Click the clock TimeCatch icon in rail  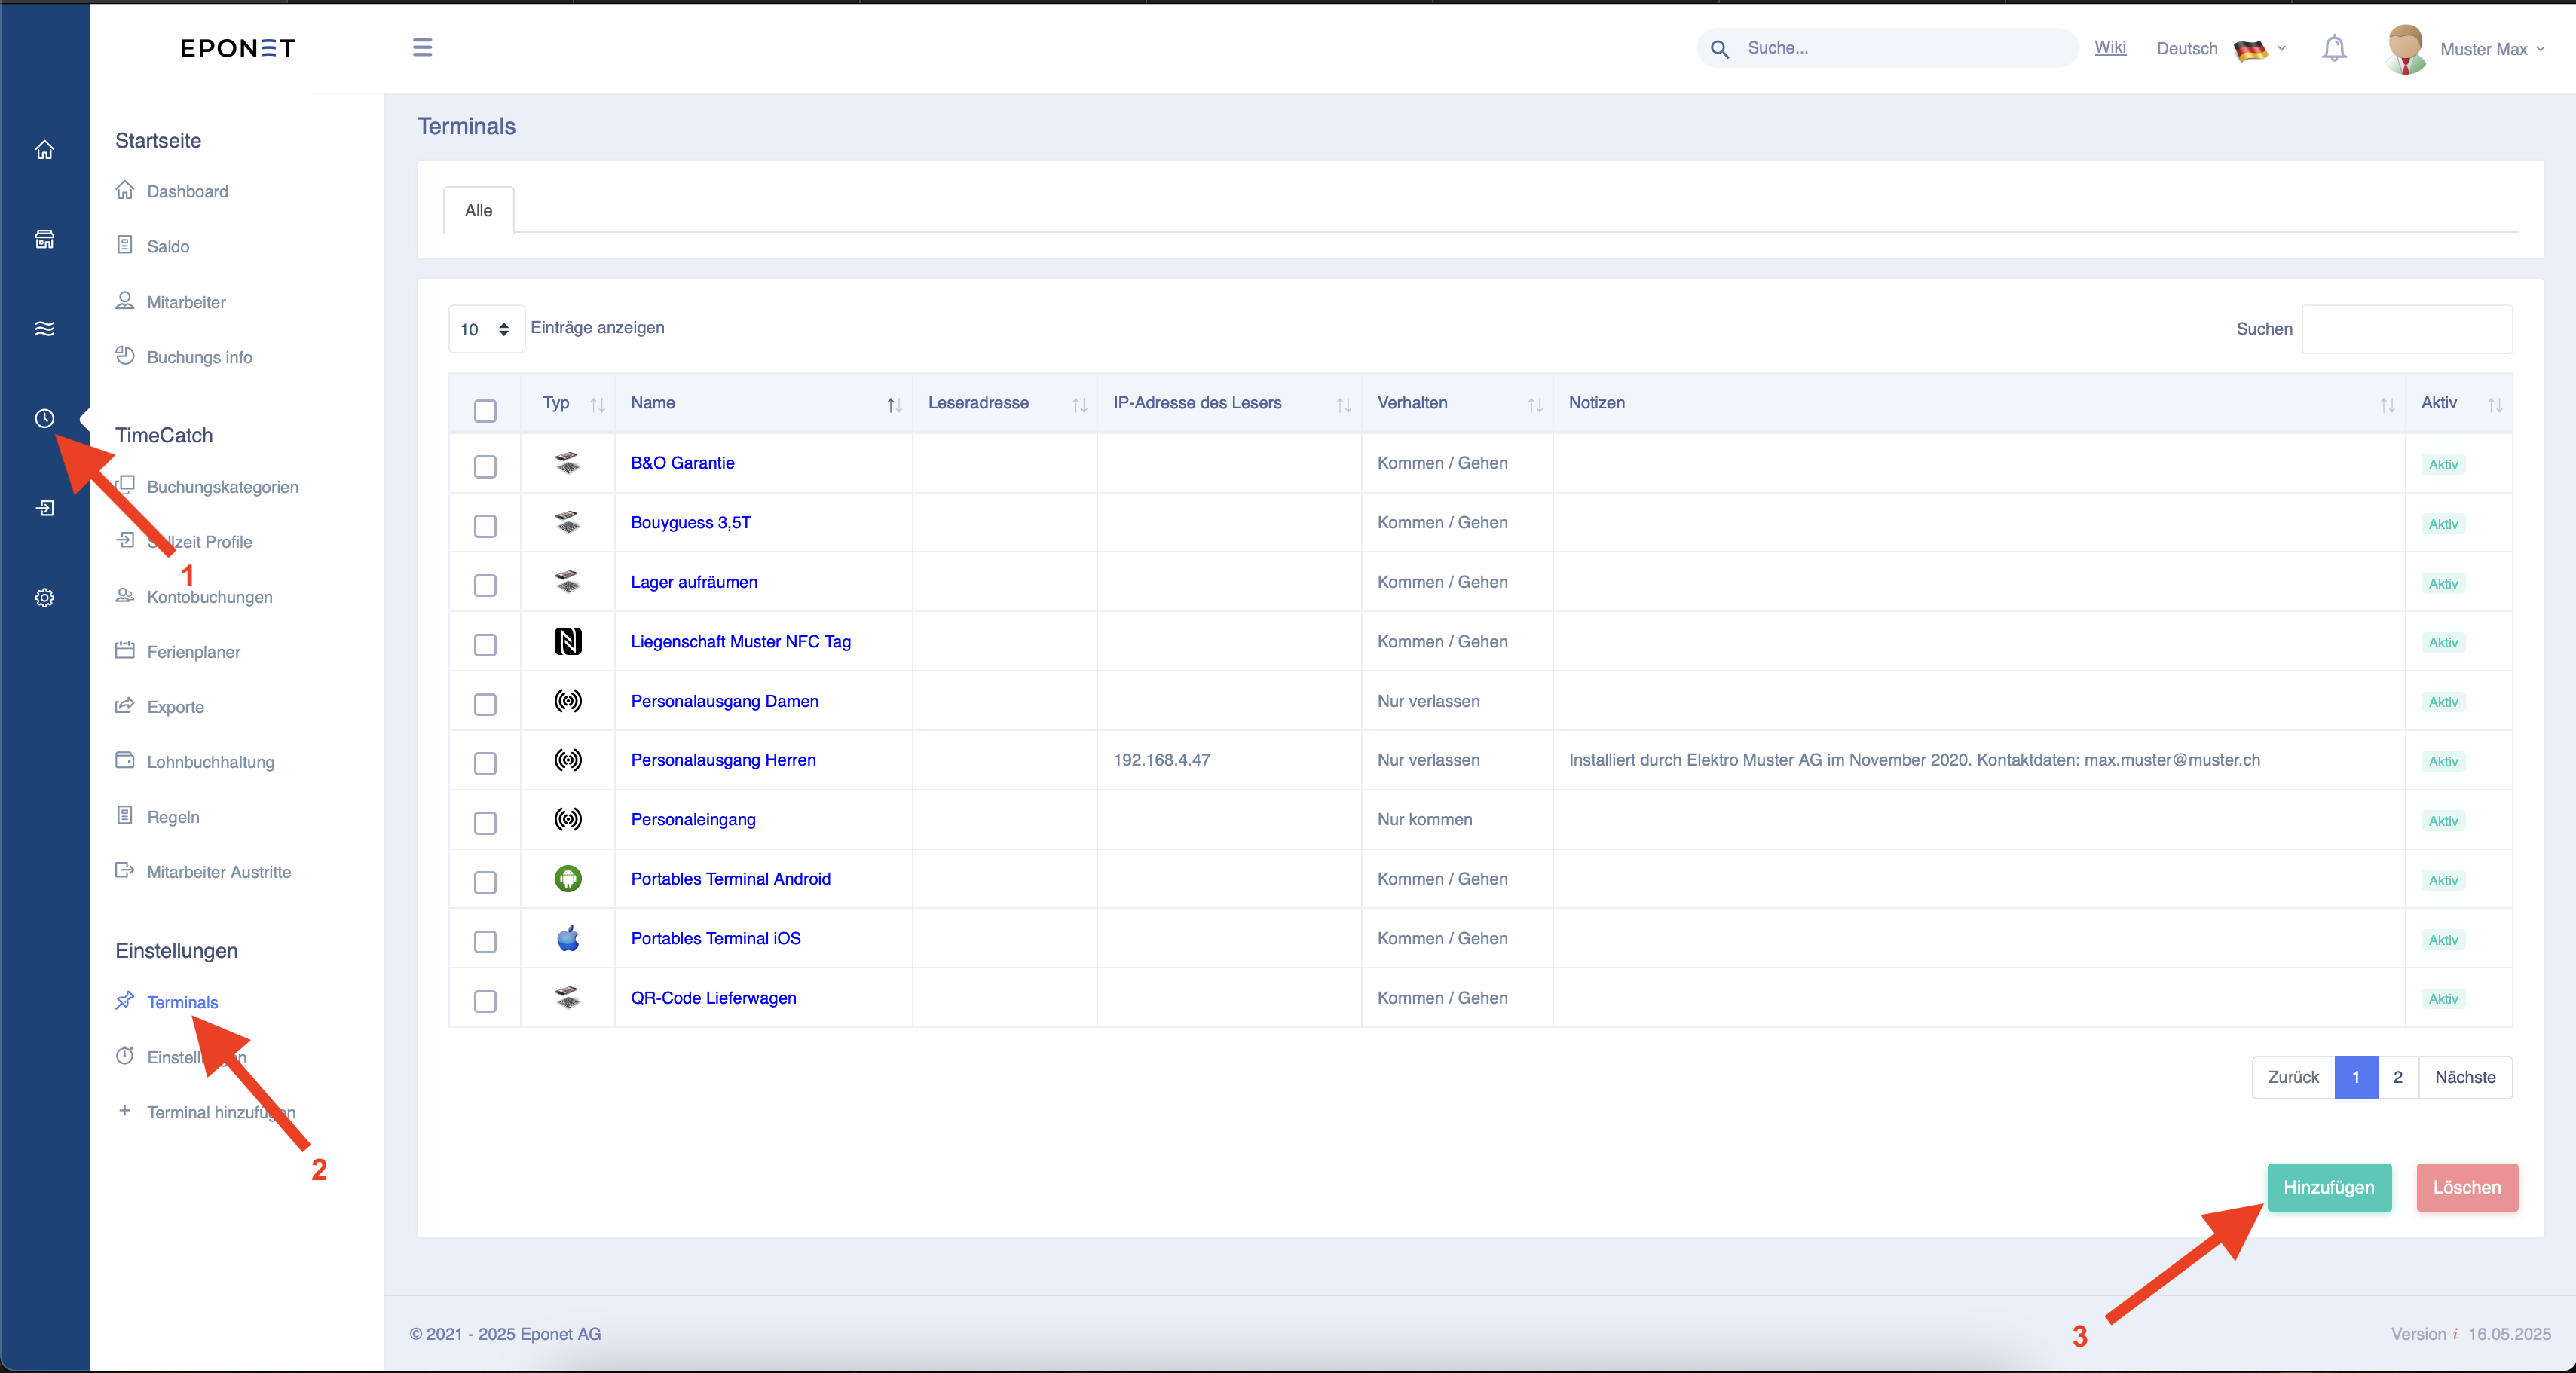pos(44,418)
